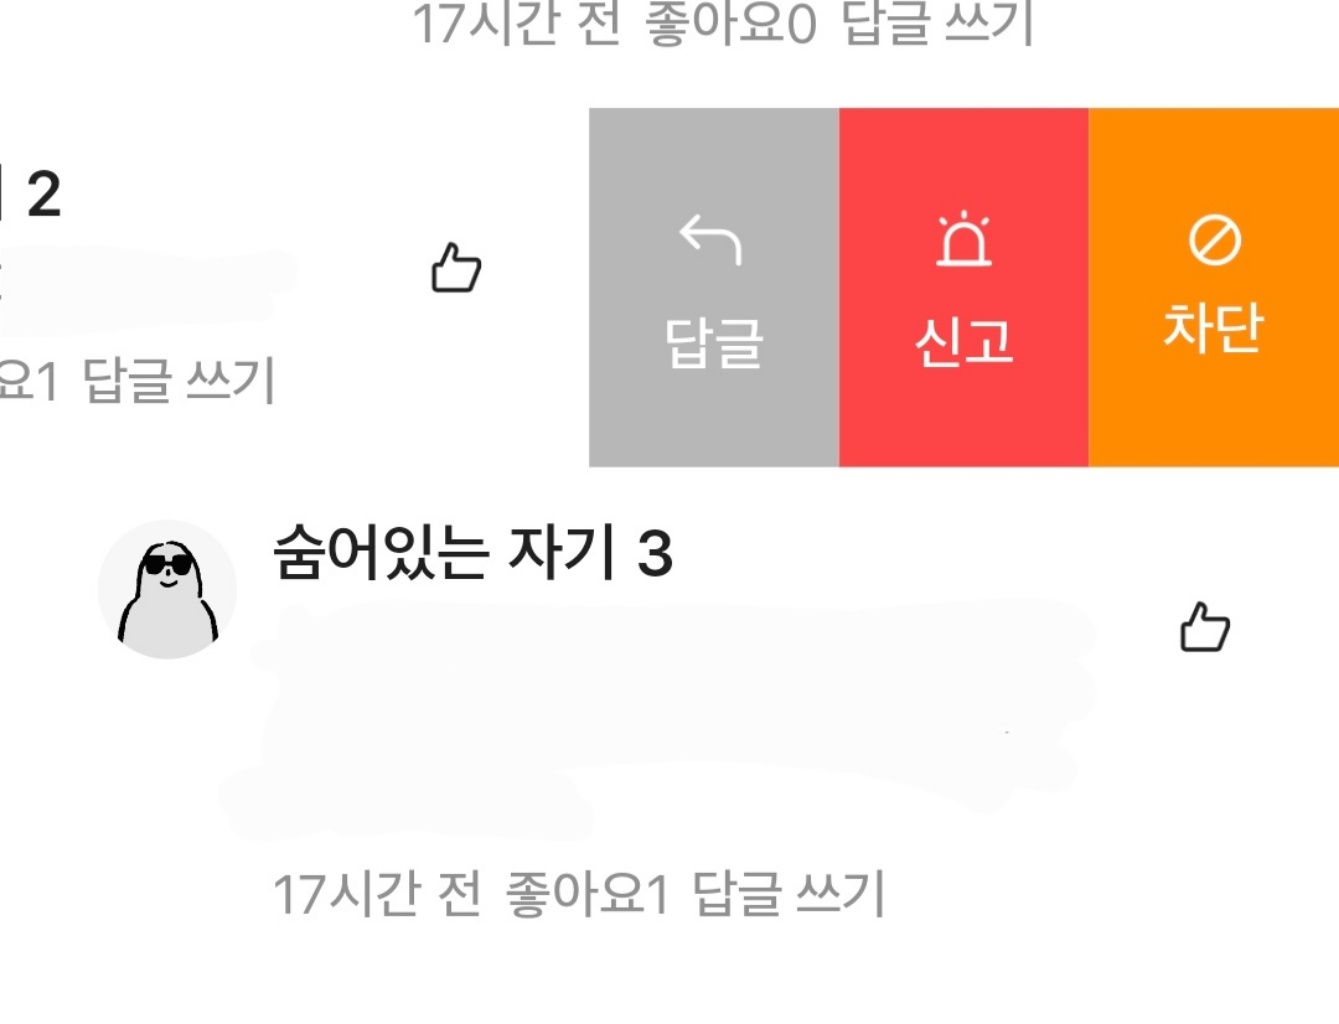Tap 좋아요1 under 숨어있는 자기 3's comment

click(x=587, y=893)
